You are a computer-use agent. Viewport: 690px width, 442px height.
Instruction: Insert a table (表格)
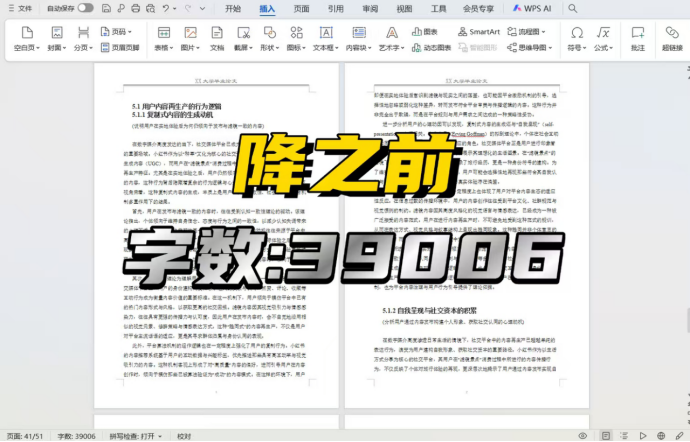tap(164, 38)
